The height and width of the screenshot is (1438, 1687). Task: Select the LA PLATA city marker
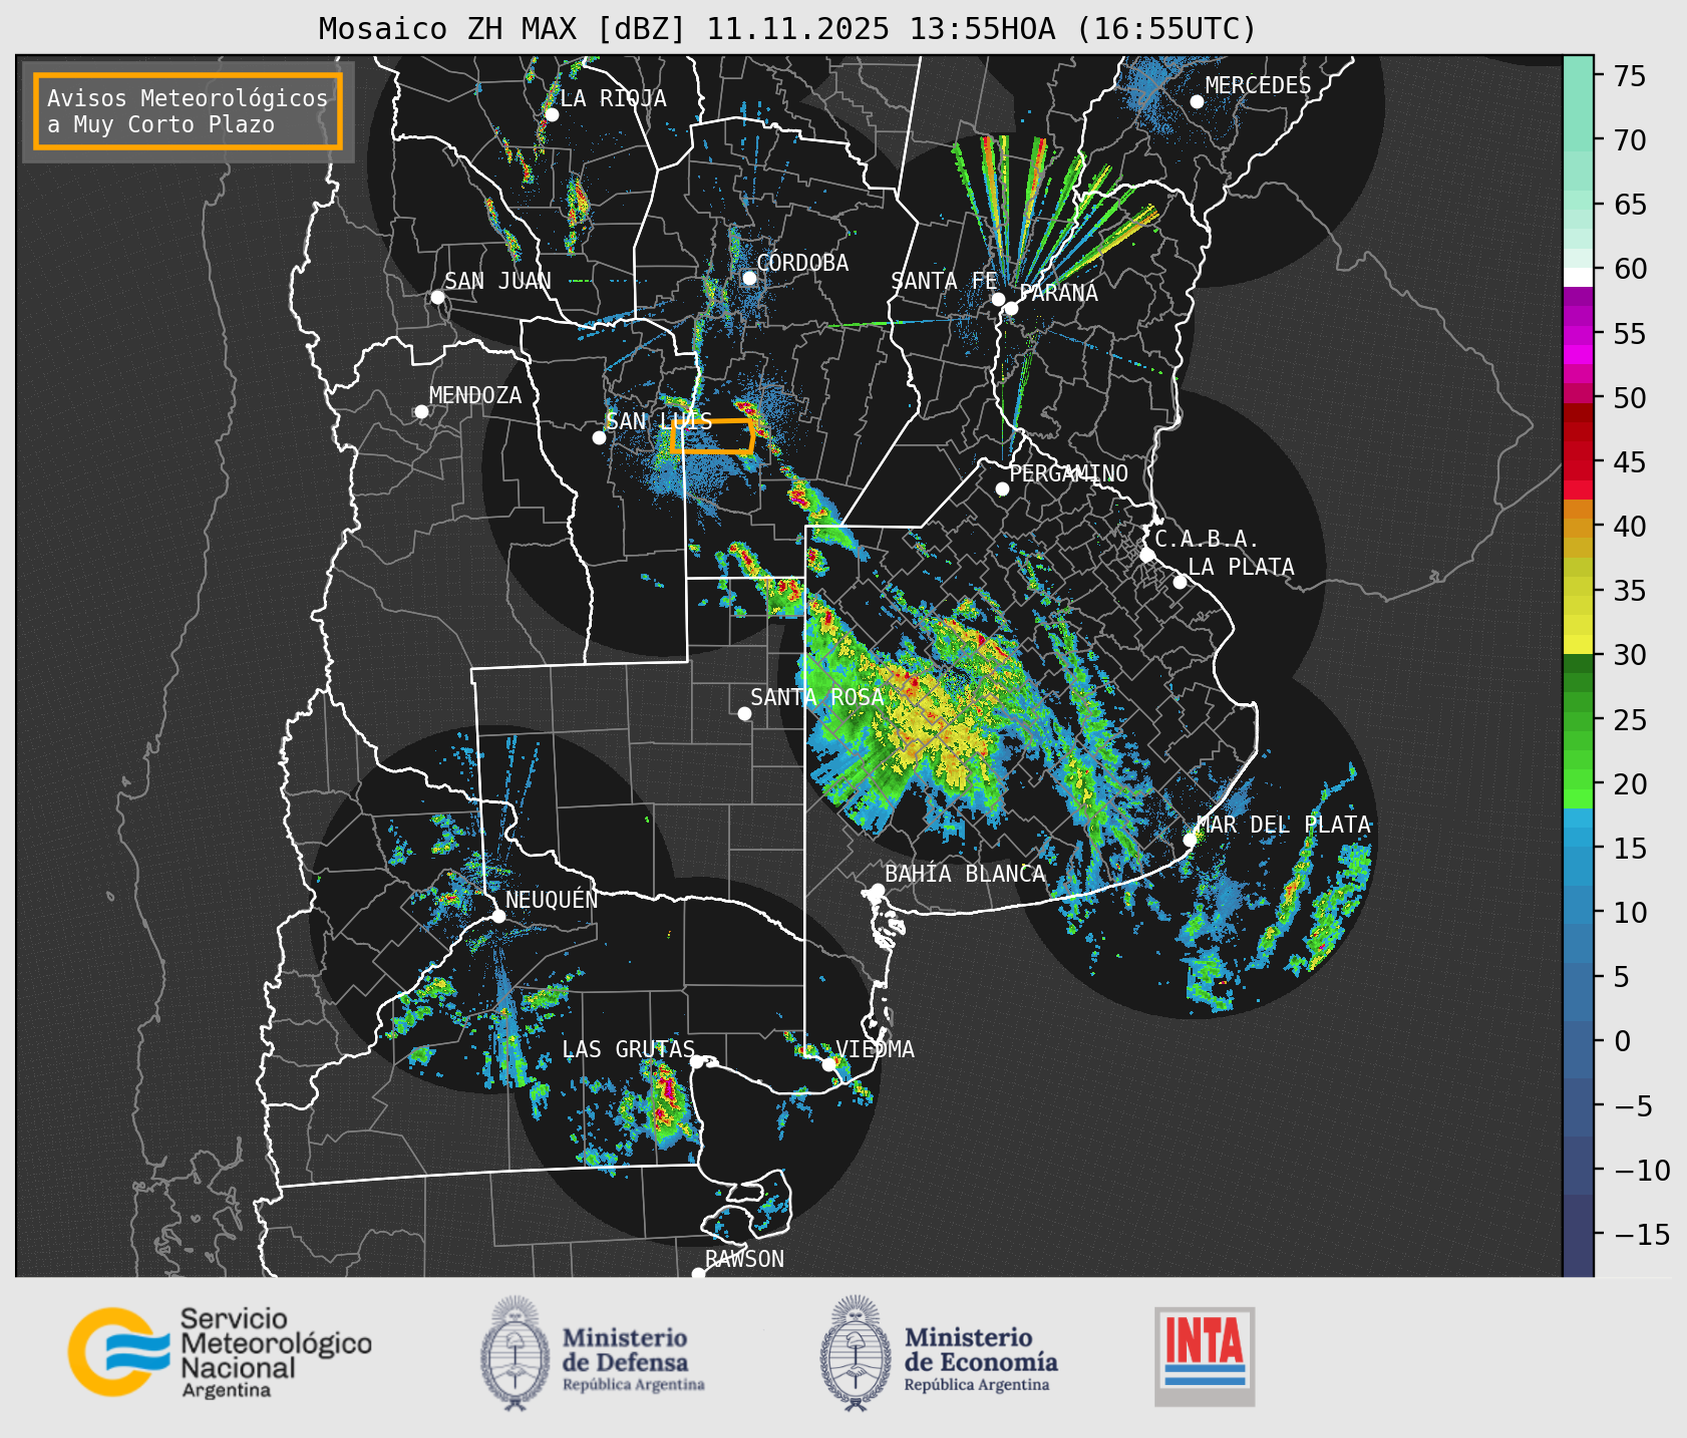[x=1180, y=582]
